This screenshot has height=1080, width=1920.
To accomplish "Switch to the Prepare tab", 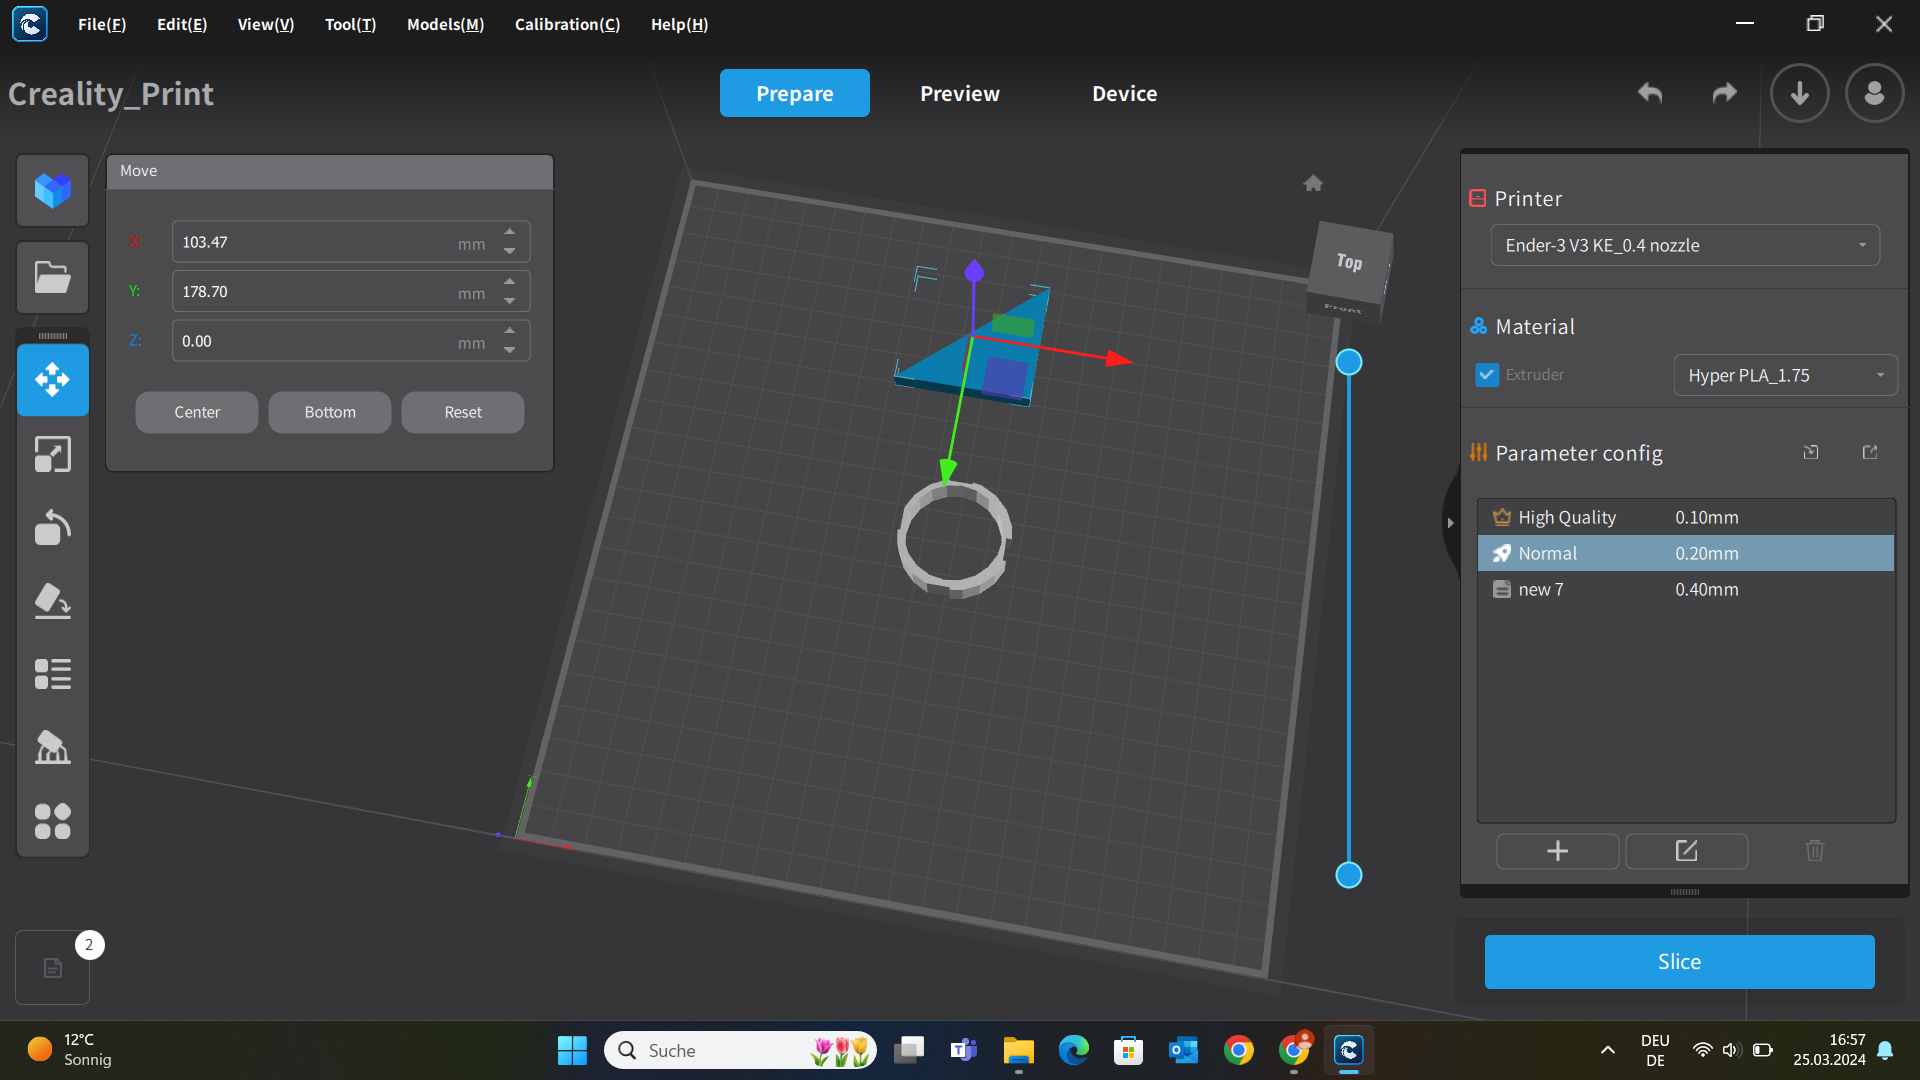I will click(x=795, y=93).
